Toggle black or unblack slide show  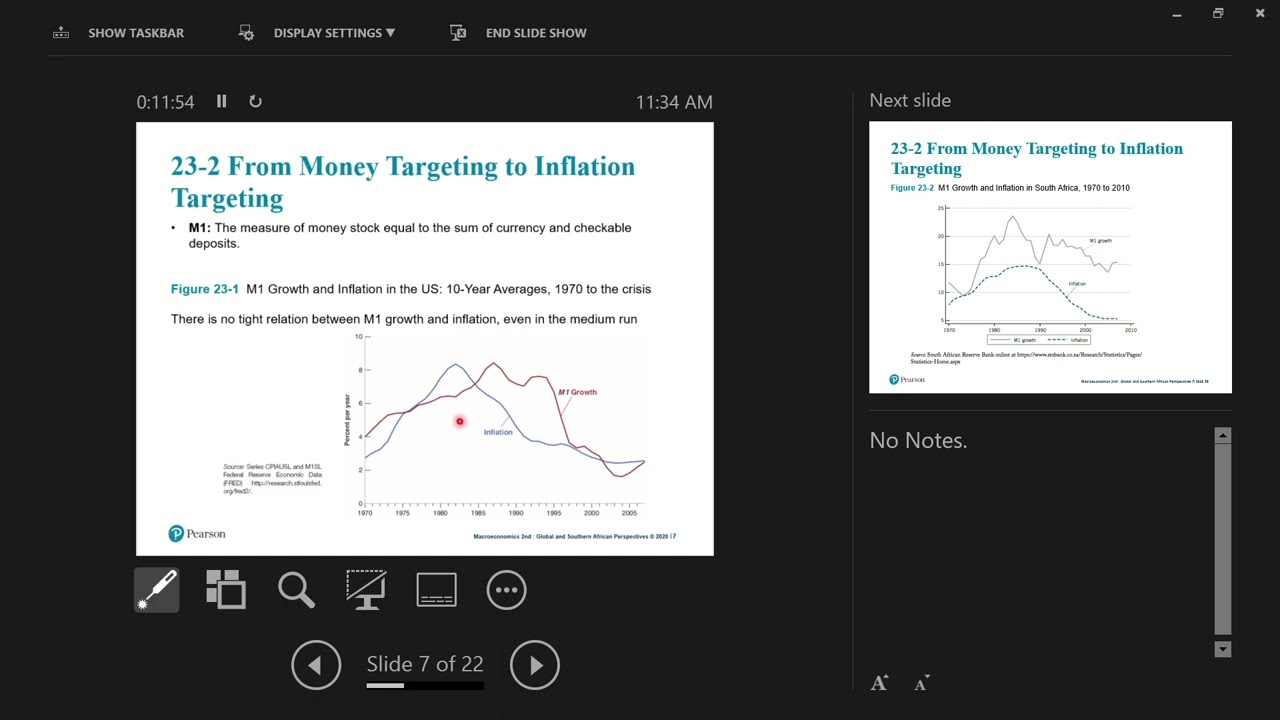tap(366, 590)
